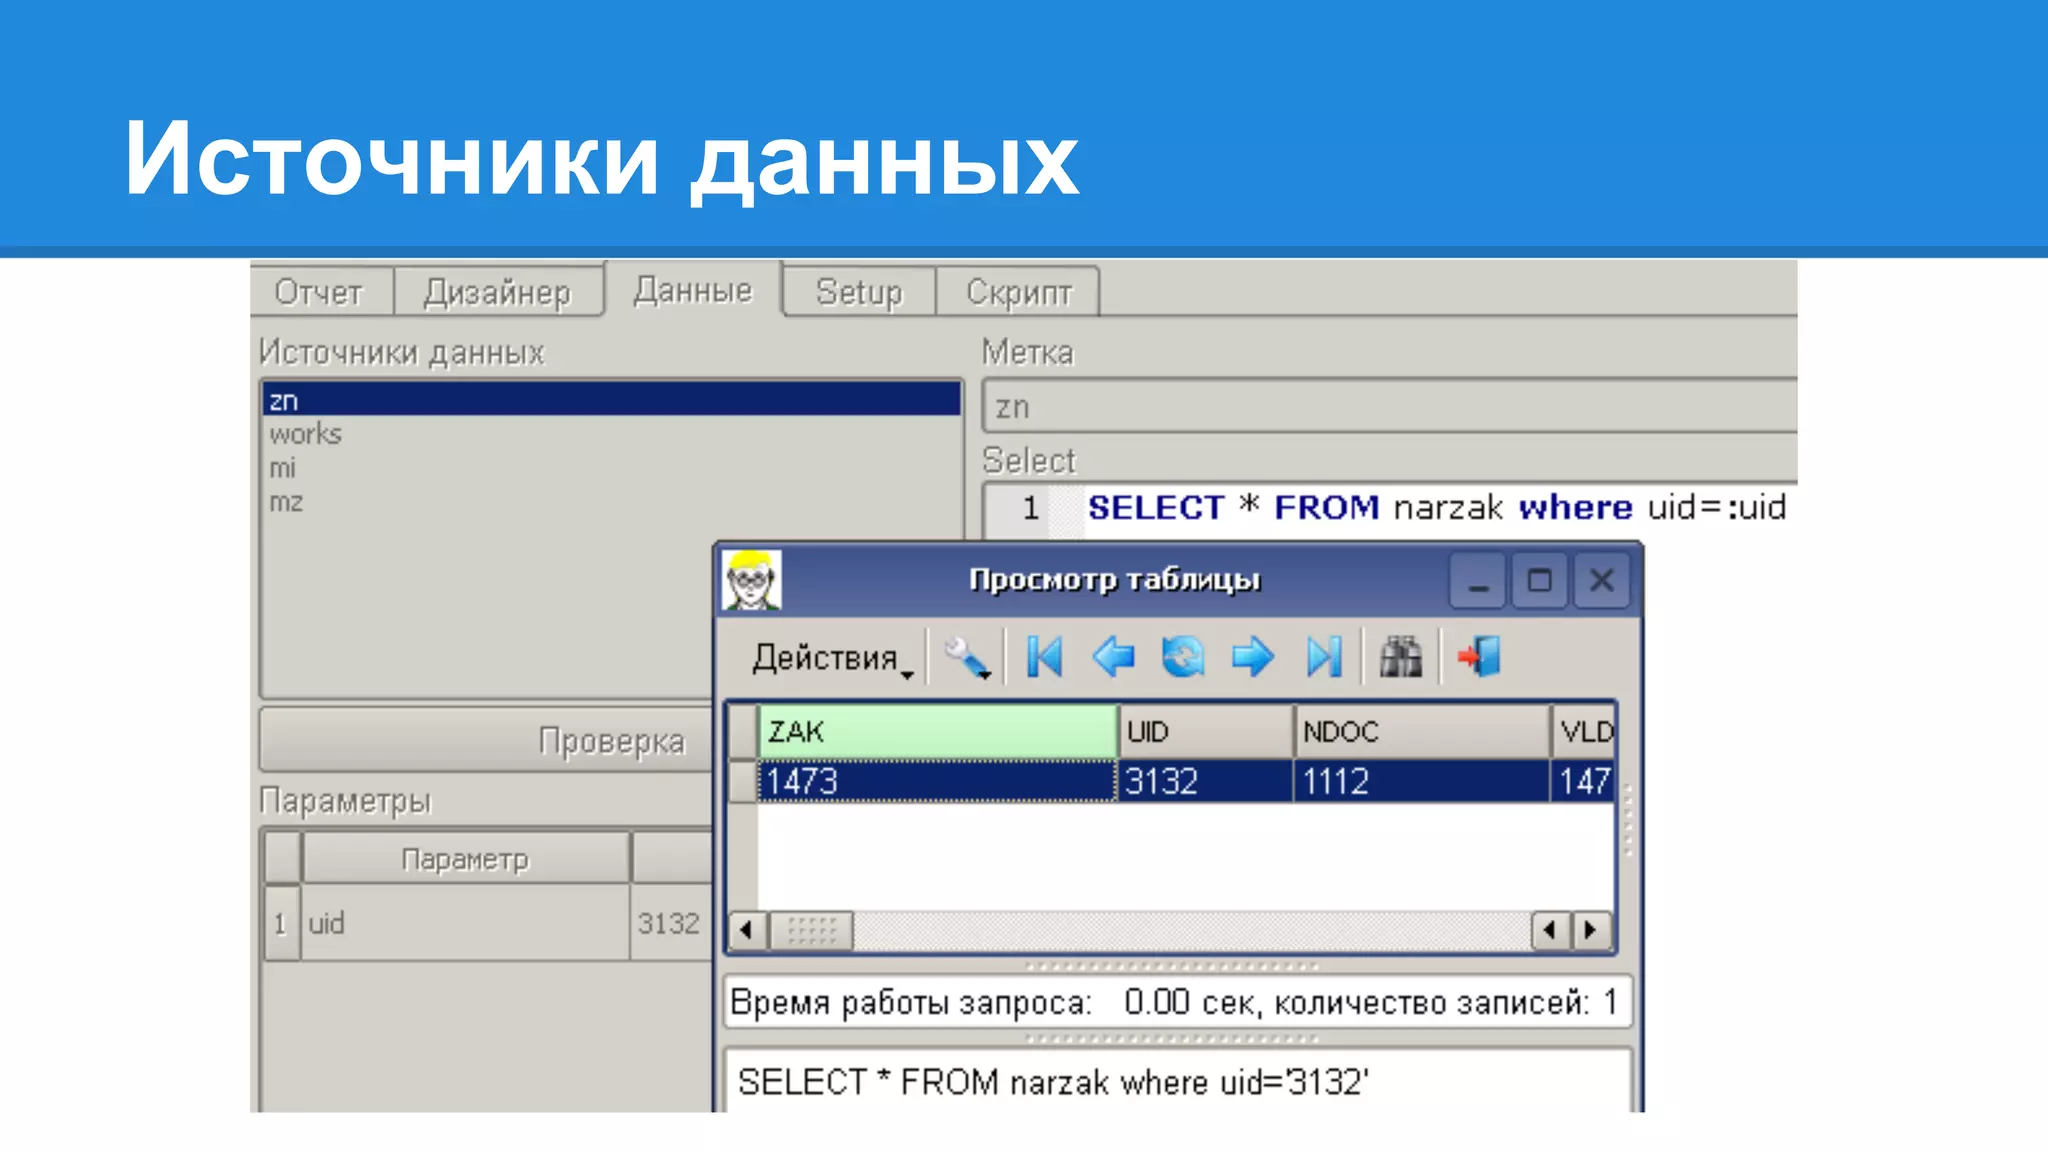Switch to the Дизайнер tab

pyautogui.click(x=497, y=292)
